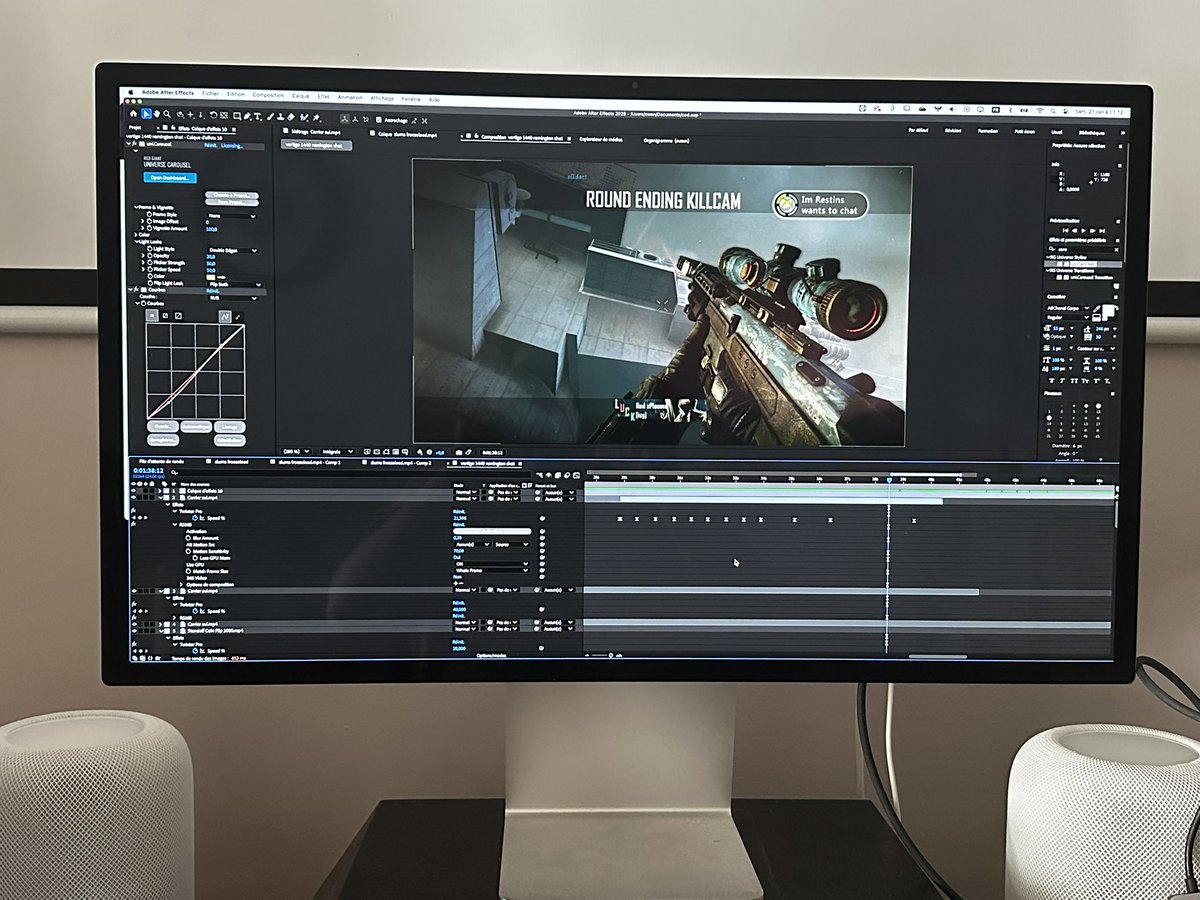
Task: Select the Roto Brush tool
Action: (x=304, y=116)
